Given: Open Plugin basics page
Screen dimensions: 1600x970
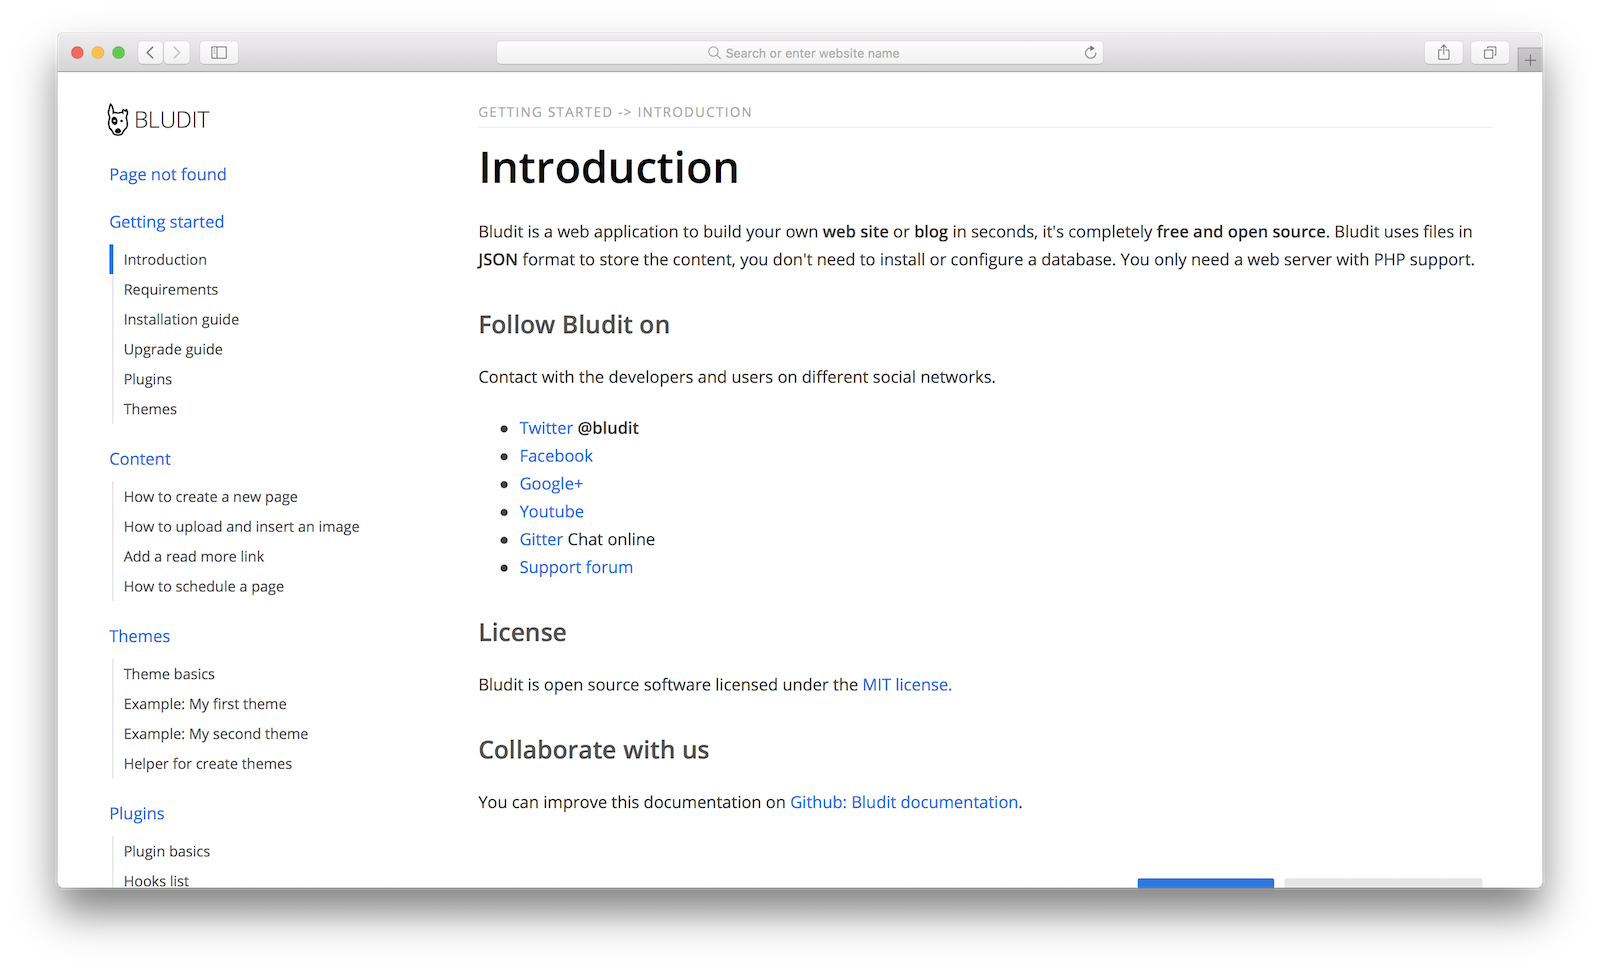Looking at the screenshot, I should pos(167,851).
